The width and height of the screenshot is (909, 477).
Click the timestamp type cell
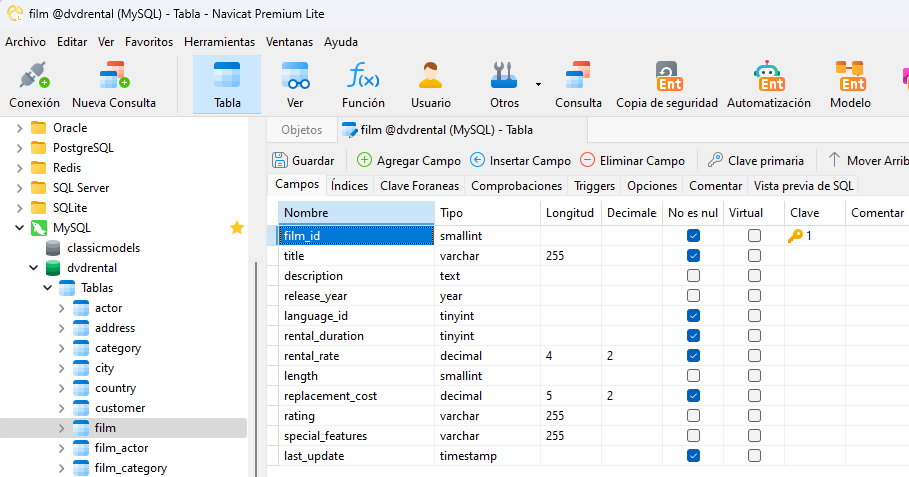tap(487, 456)
